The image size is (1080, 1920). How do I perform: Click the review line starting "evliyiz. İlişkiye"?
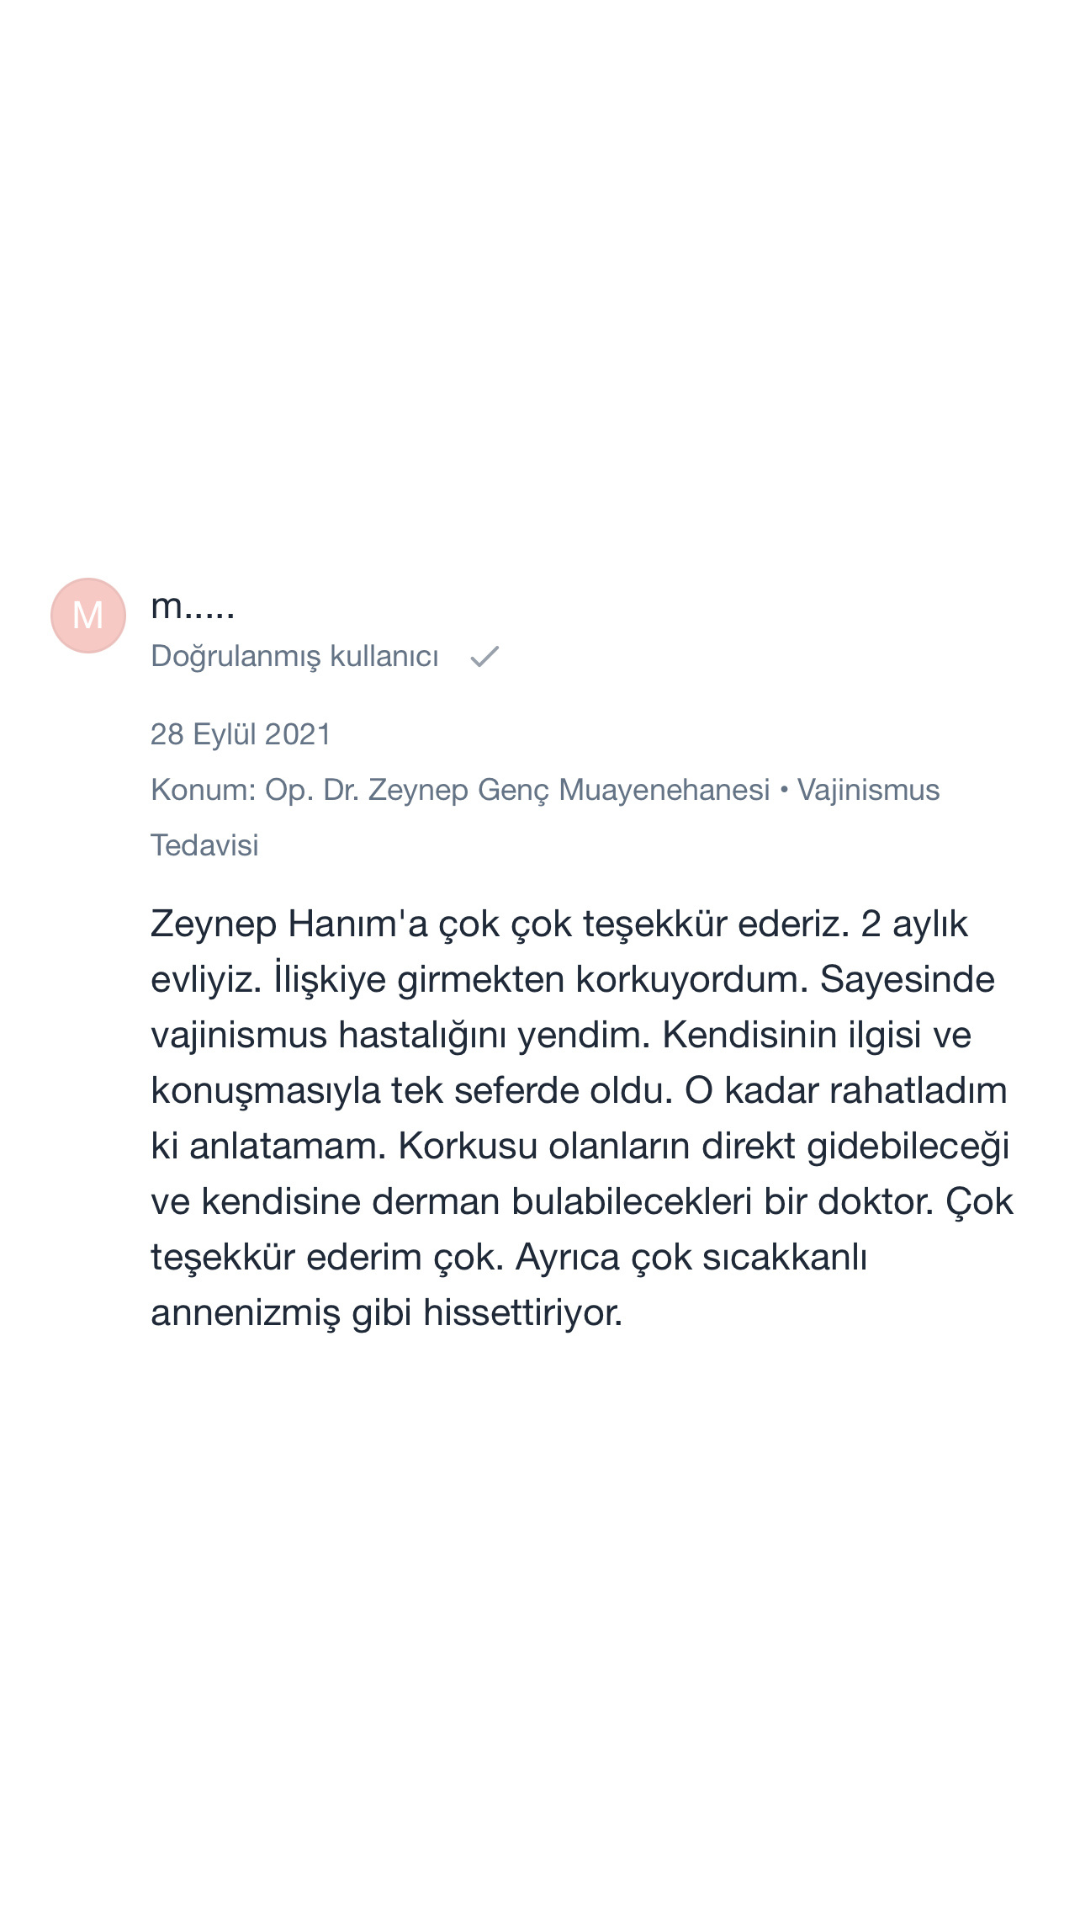click(x=572, y=979)
